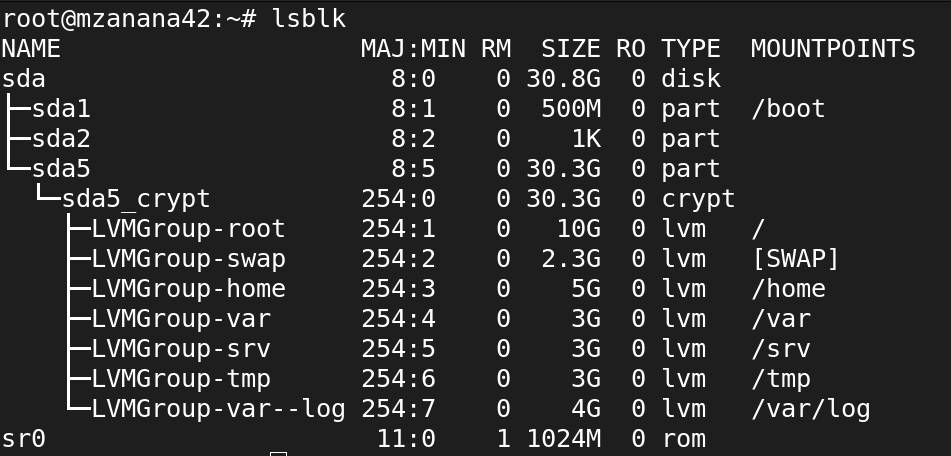Click the LVMGroup-var--log volume name
This screenshot has height=456, width=951.
point(218,409)
